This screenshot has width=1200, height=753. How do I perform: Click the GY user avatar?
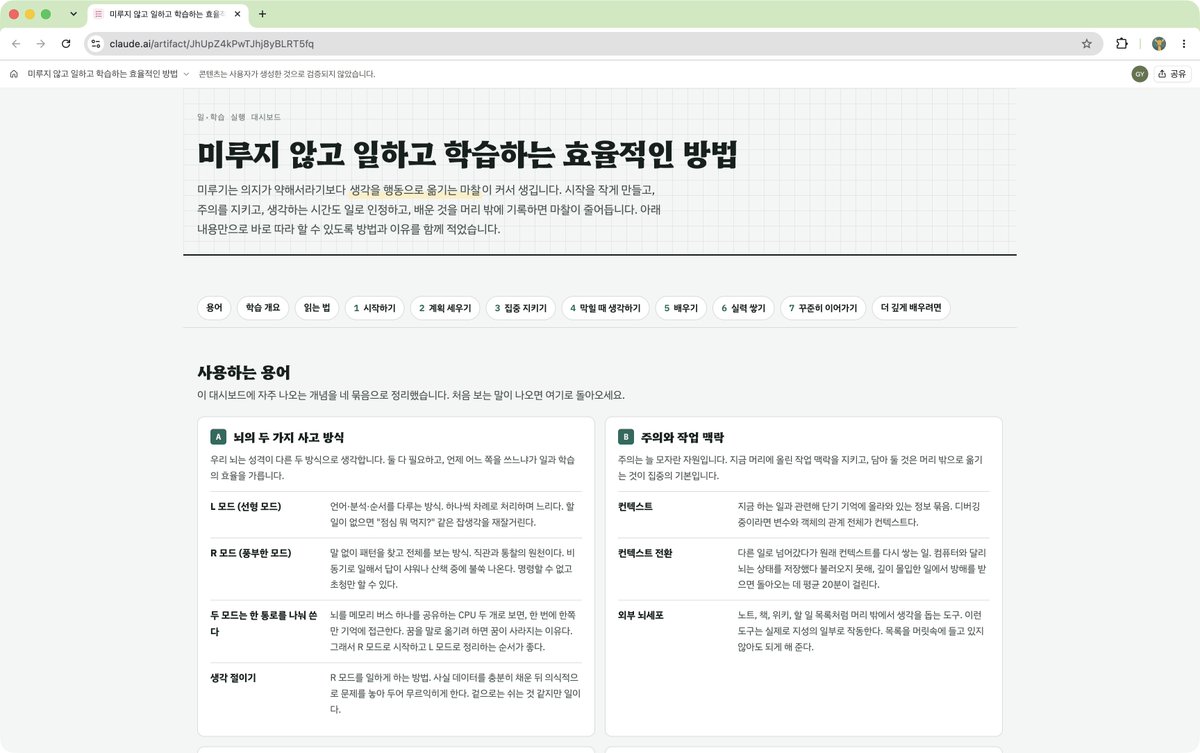click(1139, 74)
